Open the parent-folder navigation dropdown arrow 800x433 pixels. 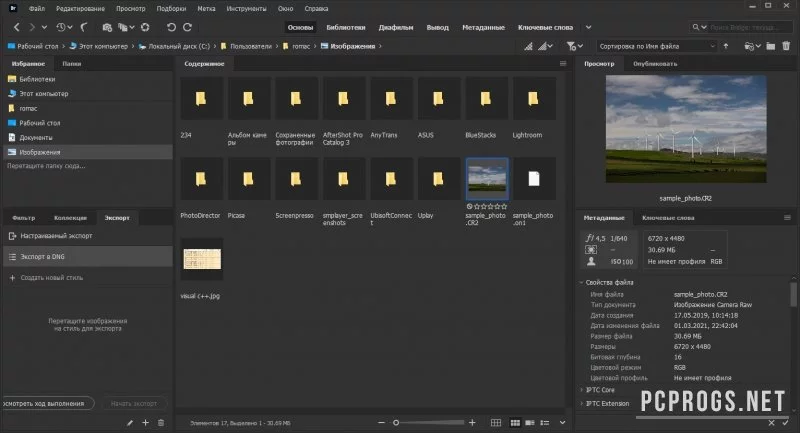[x=44, y=28]
